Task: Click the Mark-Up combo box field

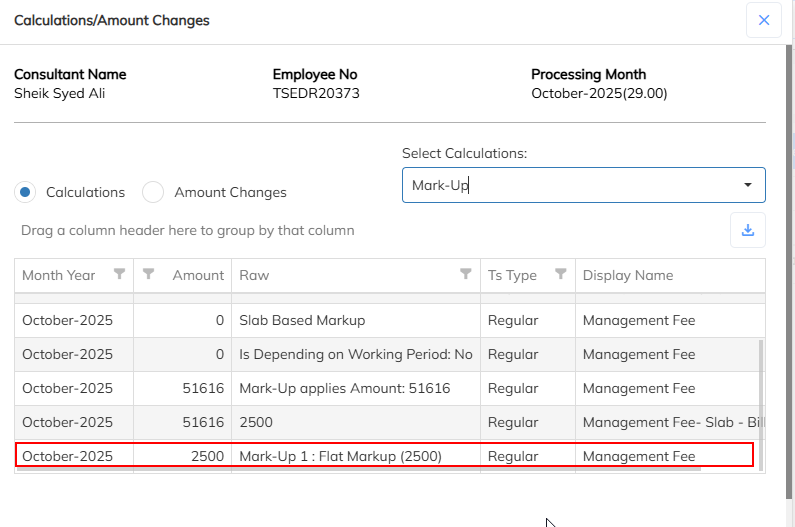Action: 570,185
